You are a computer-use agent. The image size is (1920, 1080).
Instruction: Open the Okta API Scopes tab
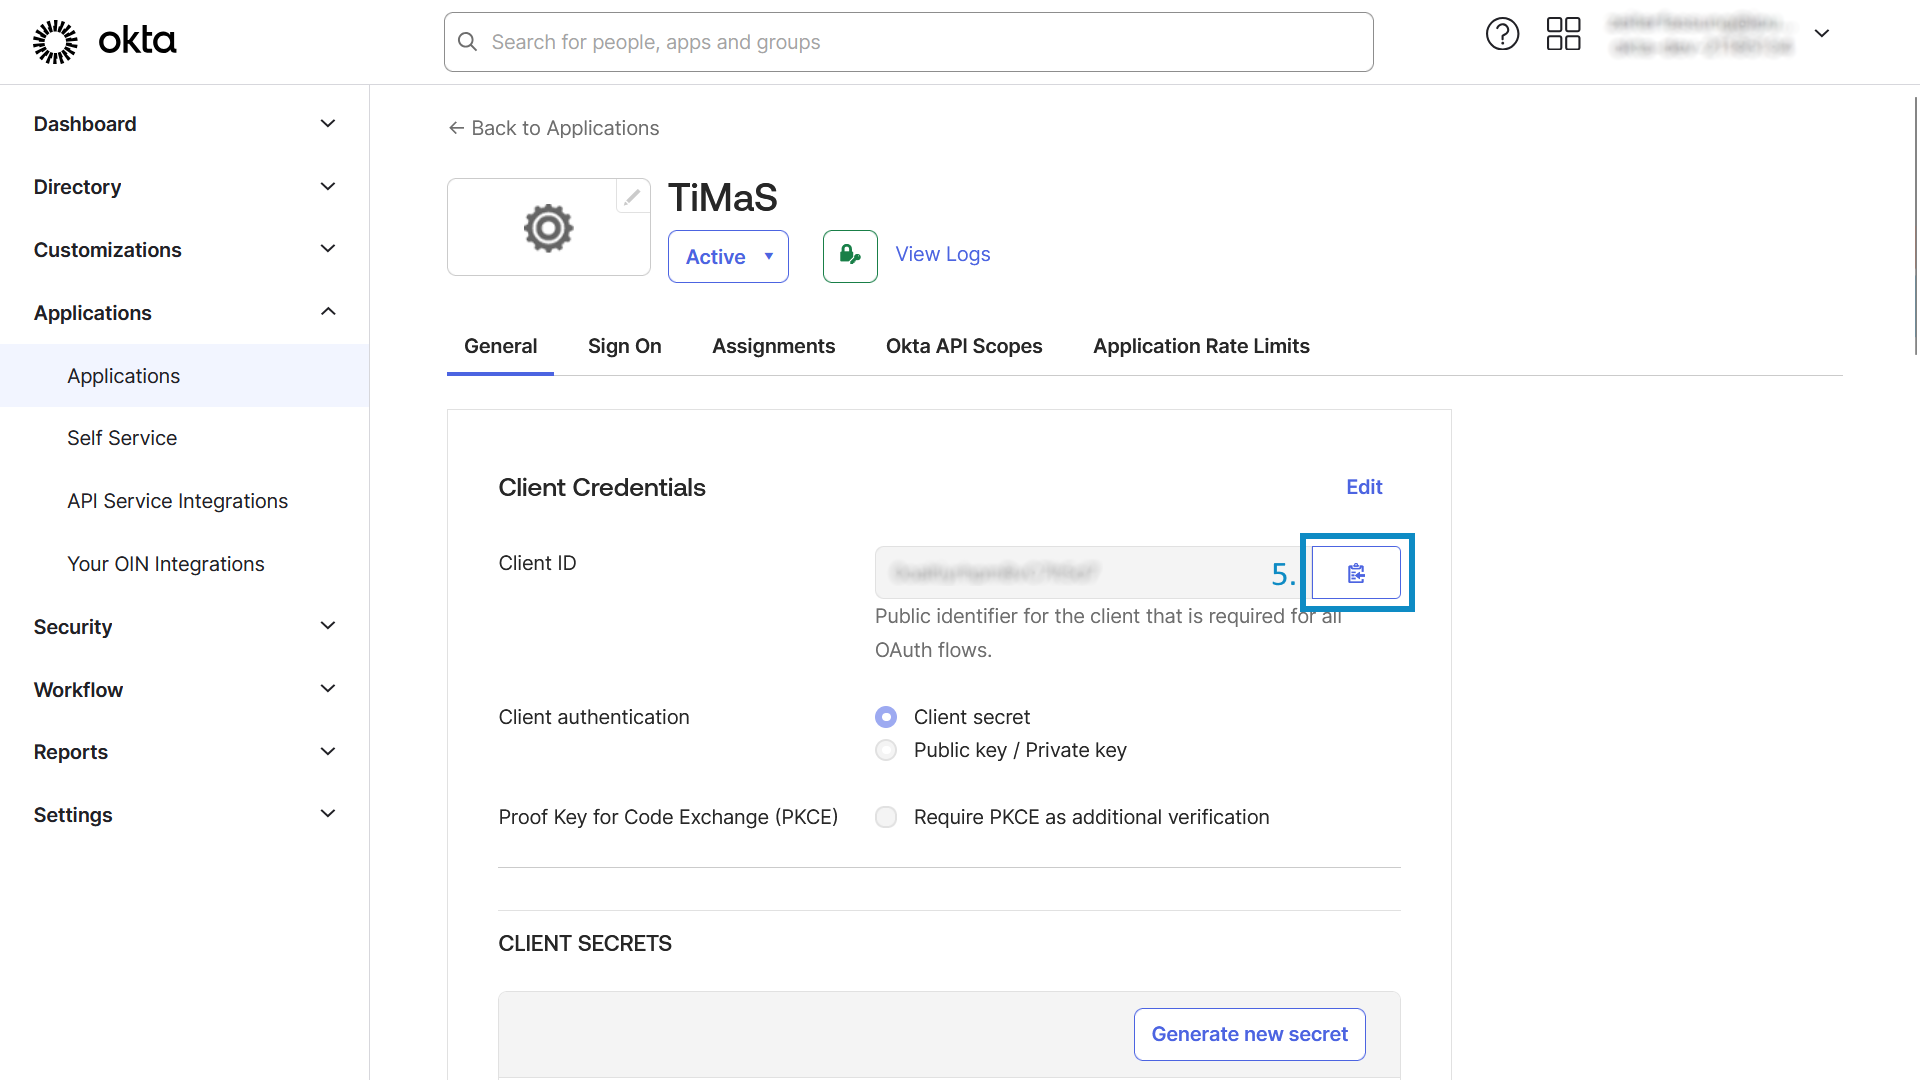tap(964, 346)
